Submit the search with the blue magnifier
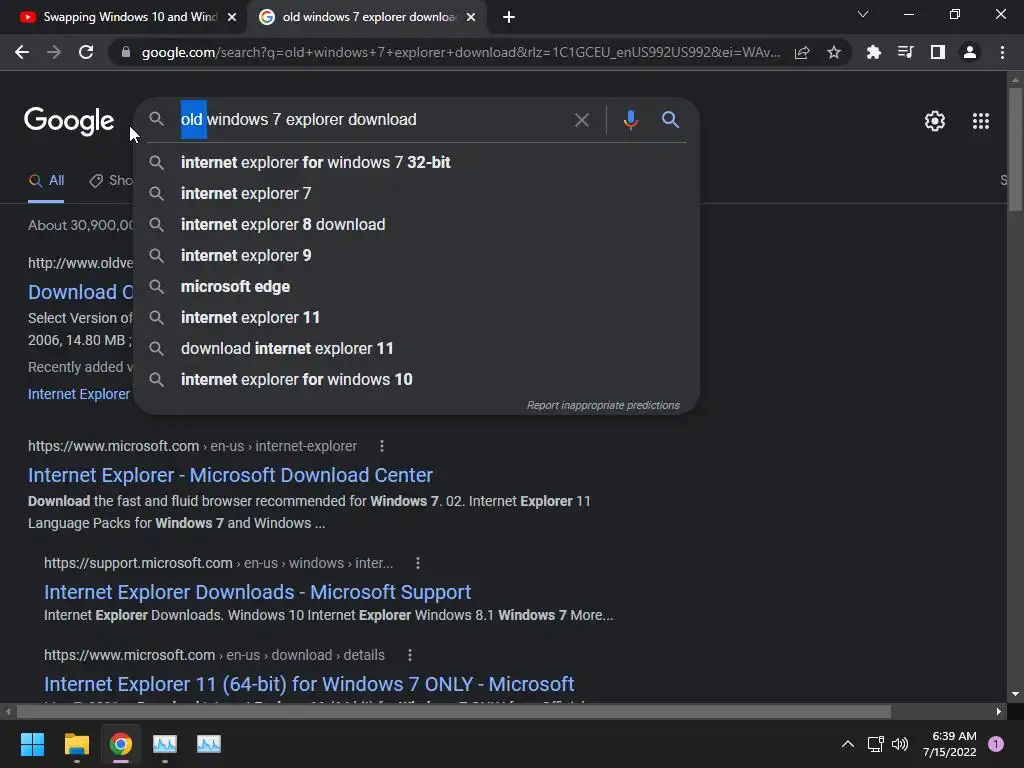The image size is (1024, 768). (670, 120)
